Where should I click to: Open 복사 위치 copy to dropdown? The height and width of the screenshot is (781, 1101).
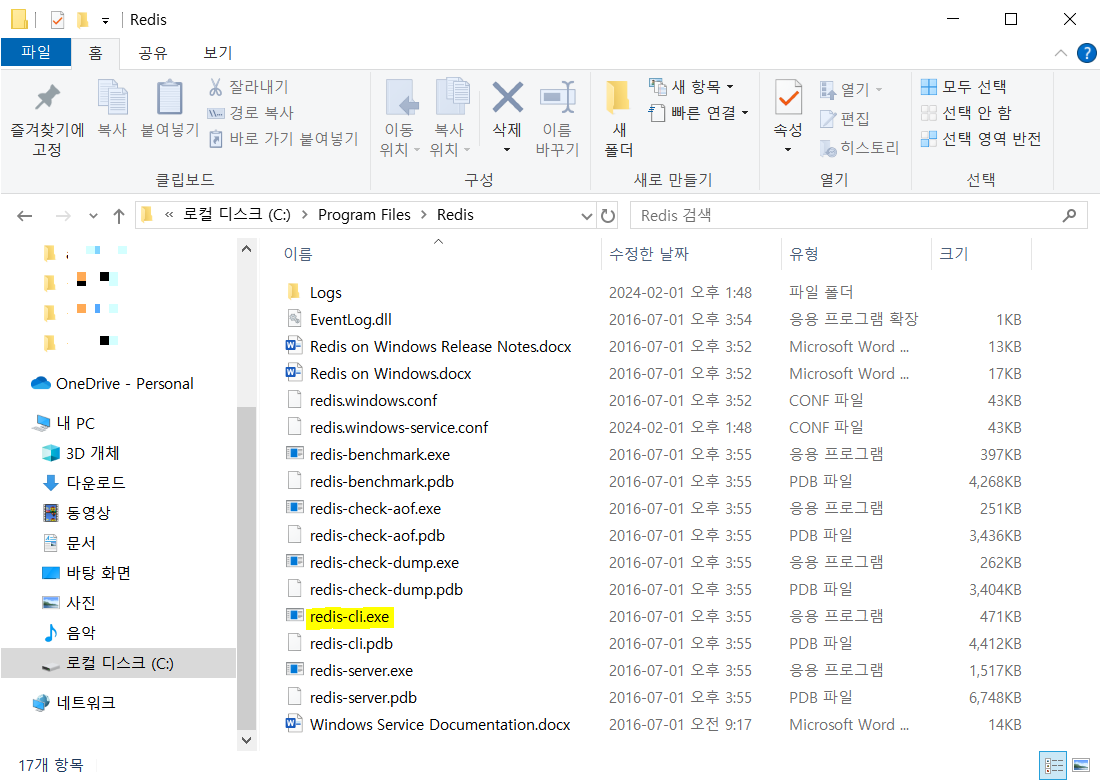click(x=450, y=118)
